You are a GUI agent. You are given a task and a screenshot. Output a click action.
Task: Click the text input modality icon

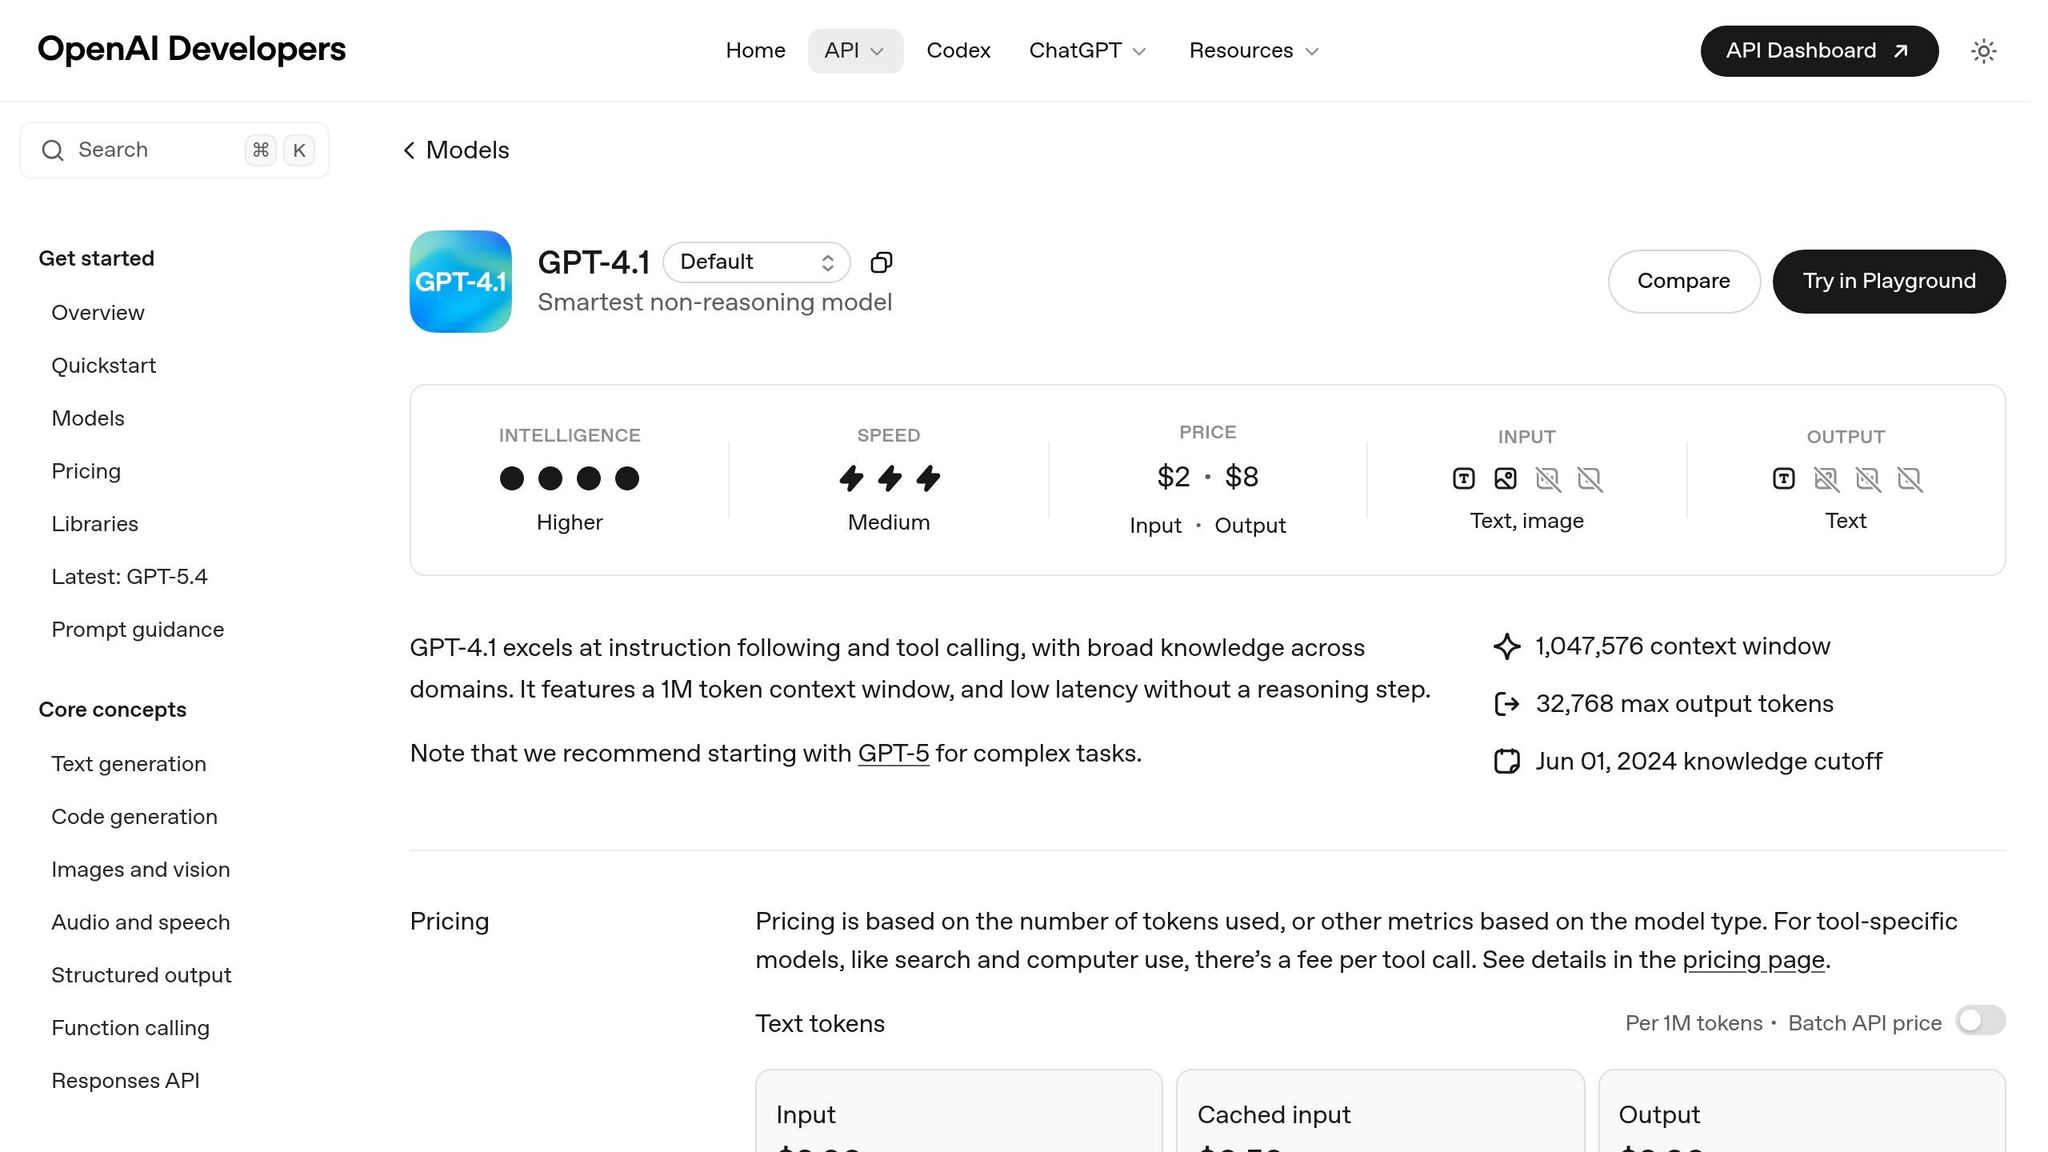[1463, 479]
